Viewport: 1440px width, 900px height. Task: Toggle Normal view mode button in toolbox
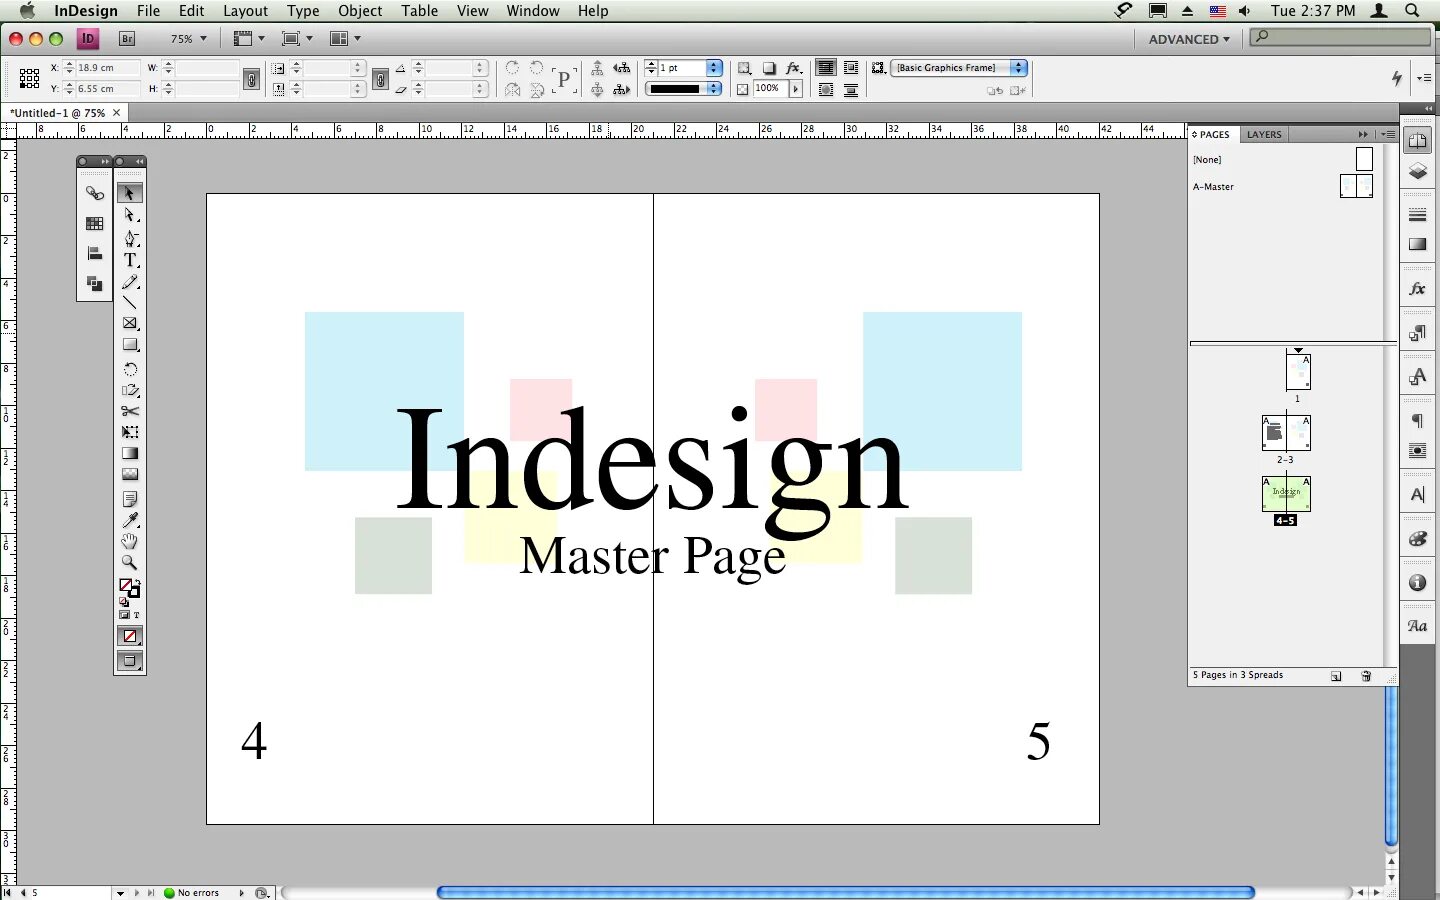(130, 661)
